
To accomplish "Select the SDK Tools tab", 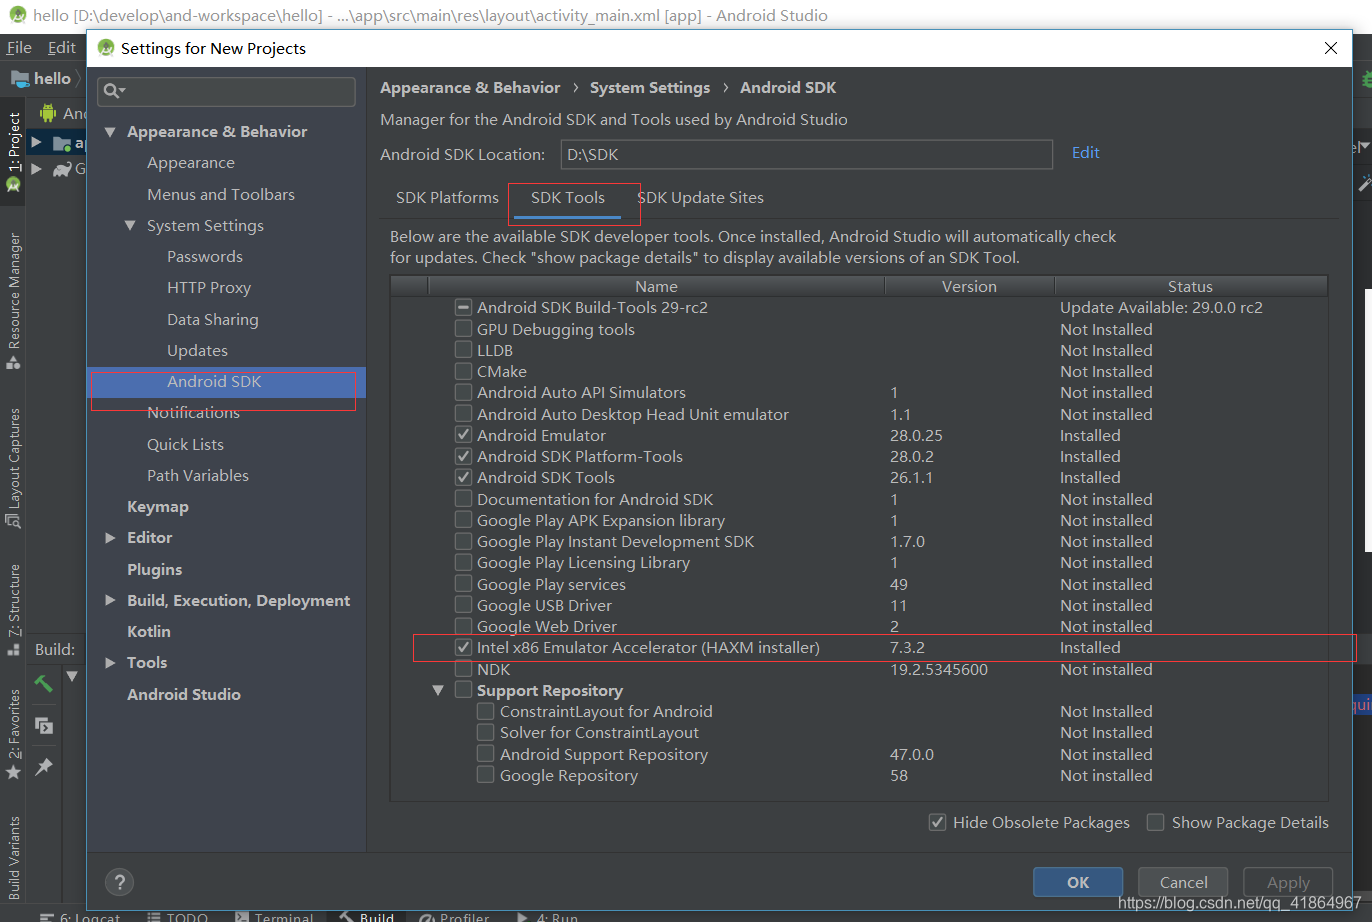I will [x=568, y=198].
